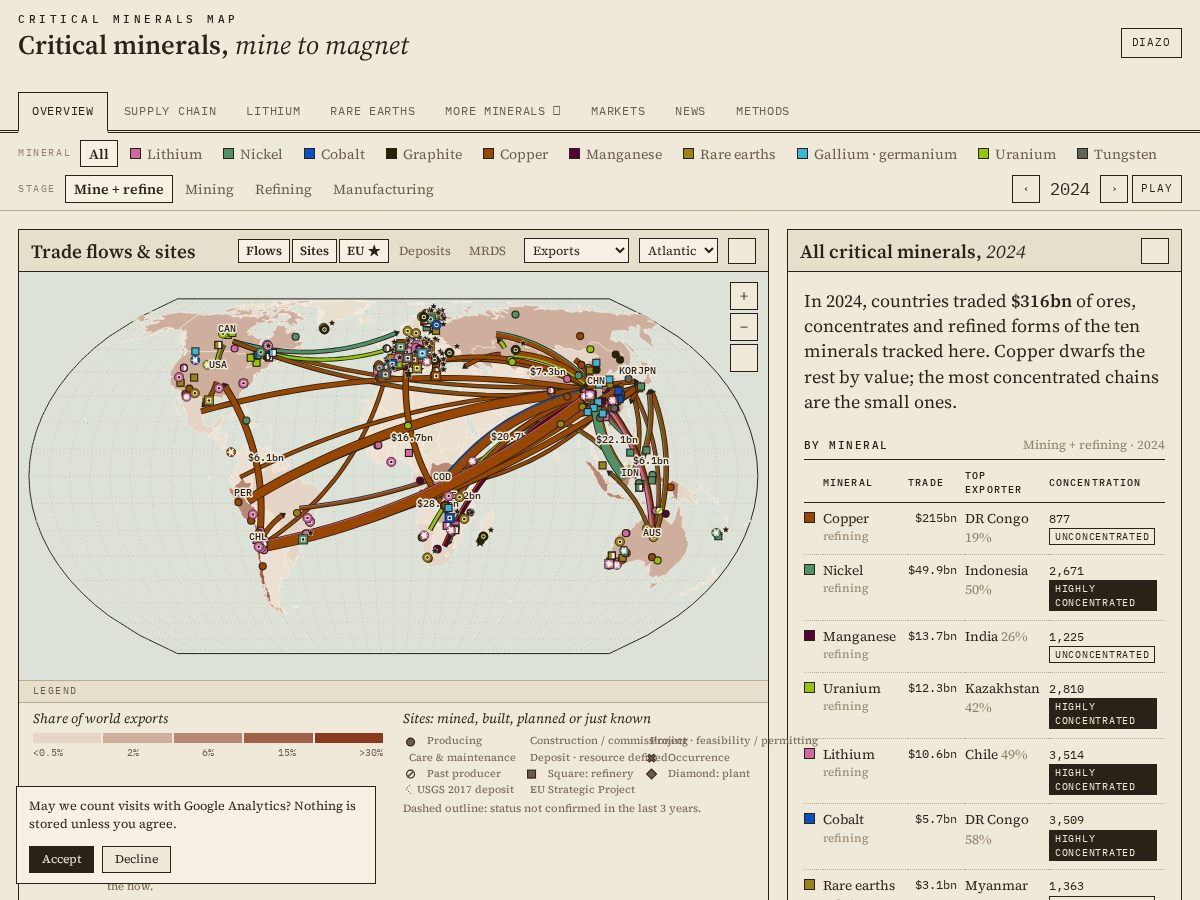The image size is (1200, 900).
Task: Click Indonesia in the Top Exporter column
Action: (996, 570)
